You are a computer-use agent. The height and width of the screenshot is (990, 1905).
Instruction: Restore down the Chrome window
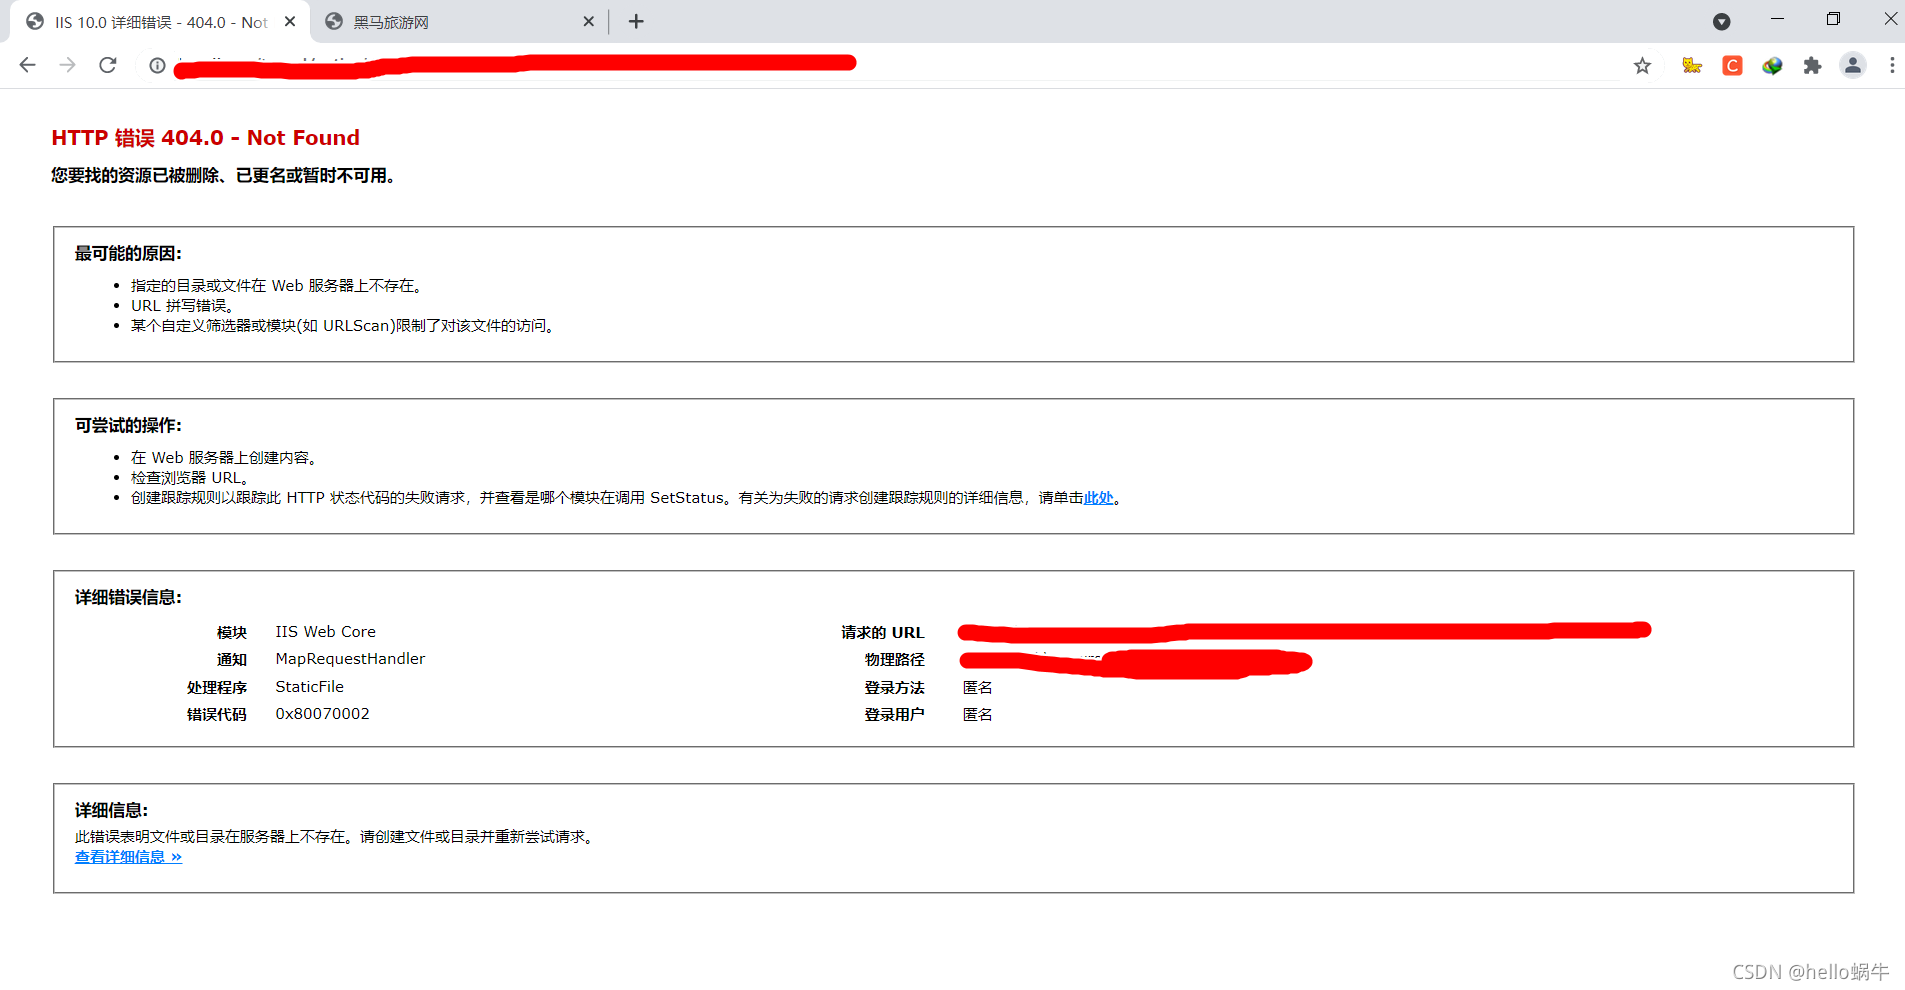pyautogui.click(x=1833, y=19)
